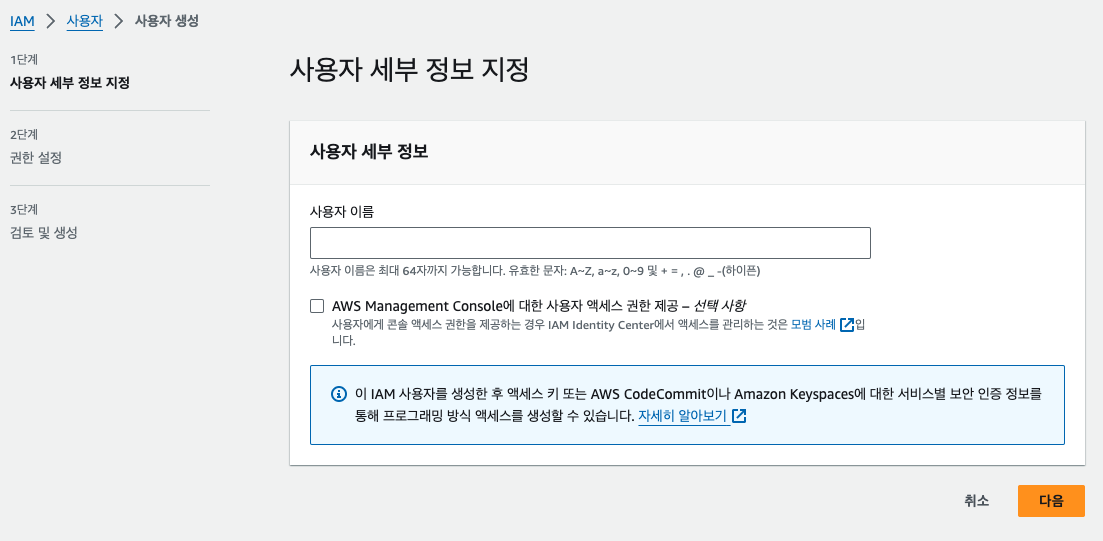Open the 모범 사례 link
Viewport: 1103px width, 541px height.
(x=814, y=325)
